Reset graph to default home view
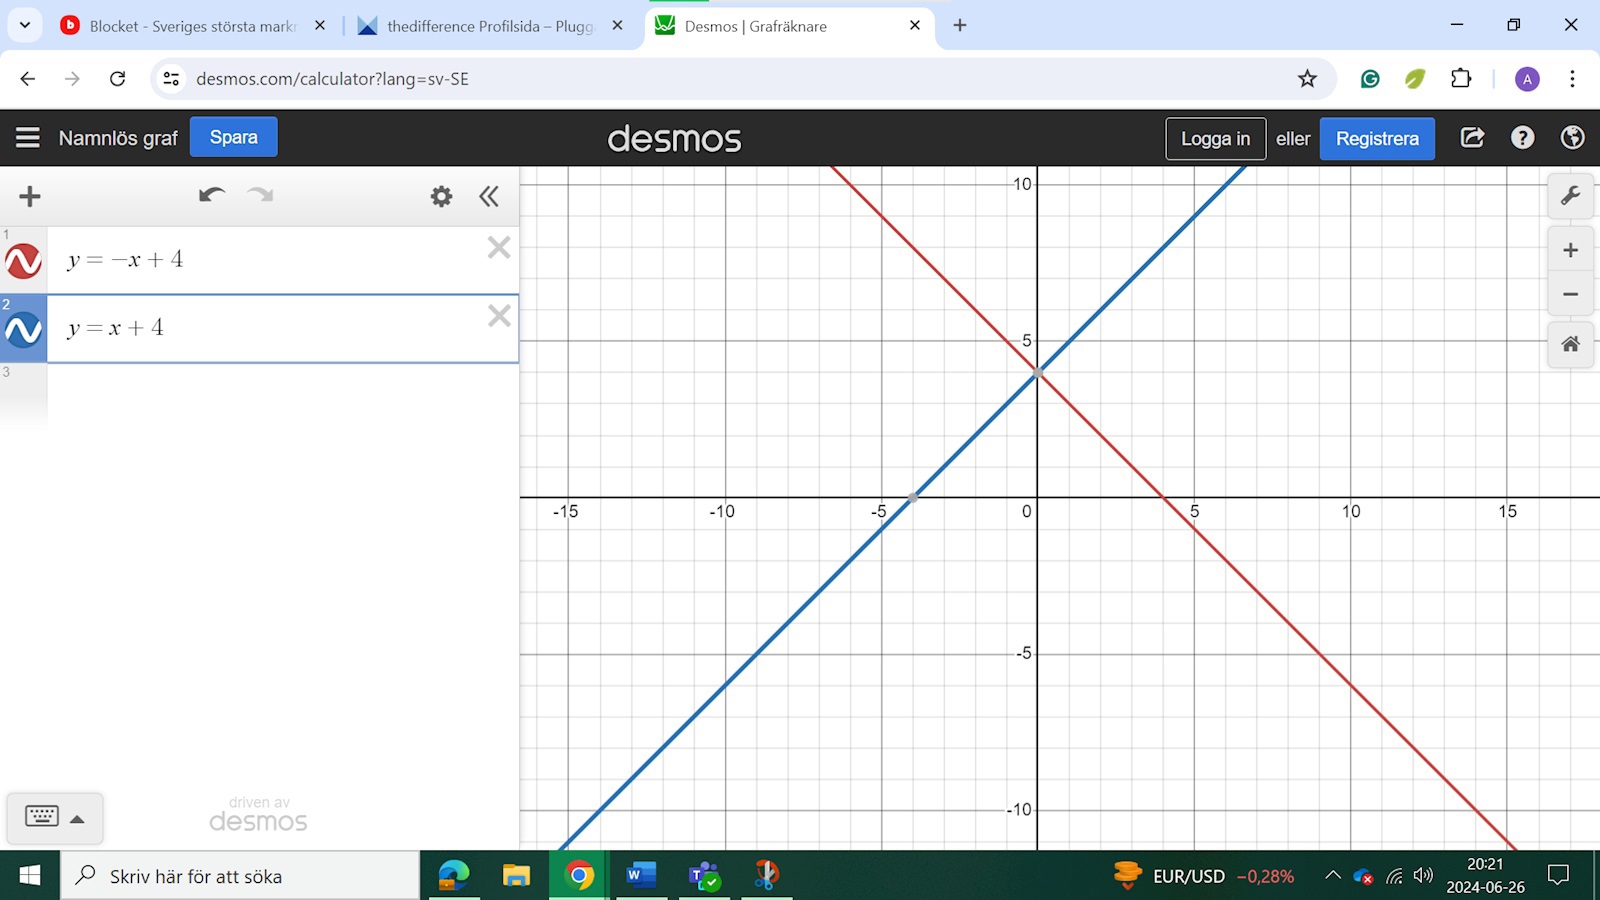 click(1570, 344)
